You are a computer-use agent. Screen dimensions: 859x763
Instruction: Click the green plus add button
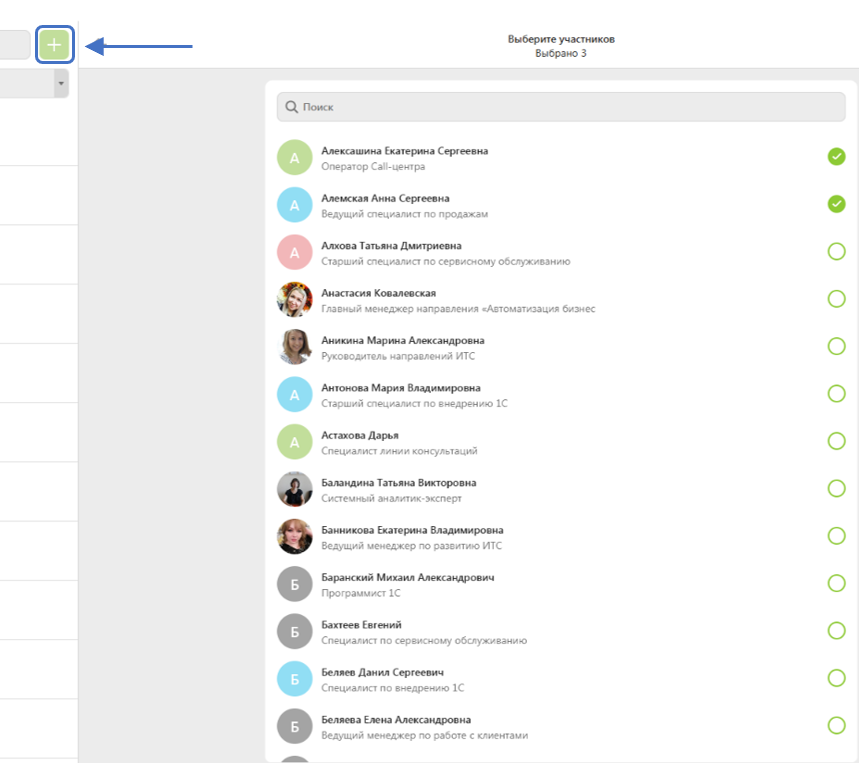54,45
